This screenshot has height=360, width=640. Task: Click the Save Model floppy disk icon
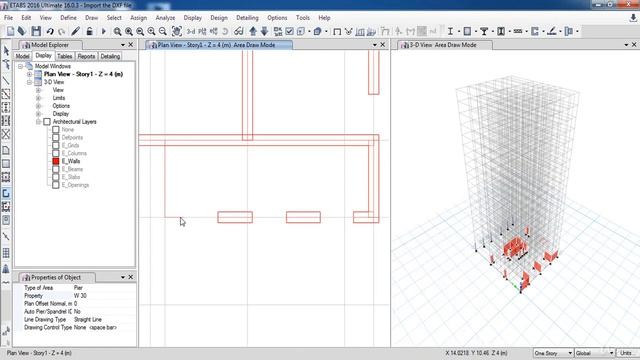pos(36,31)
